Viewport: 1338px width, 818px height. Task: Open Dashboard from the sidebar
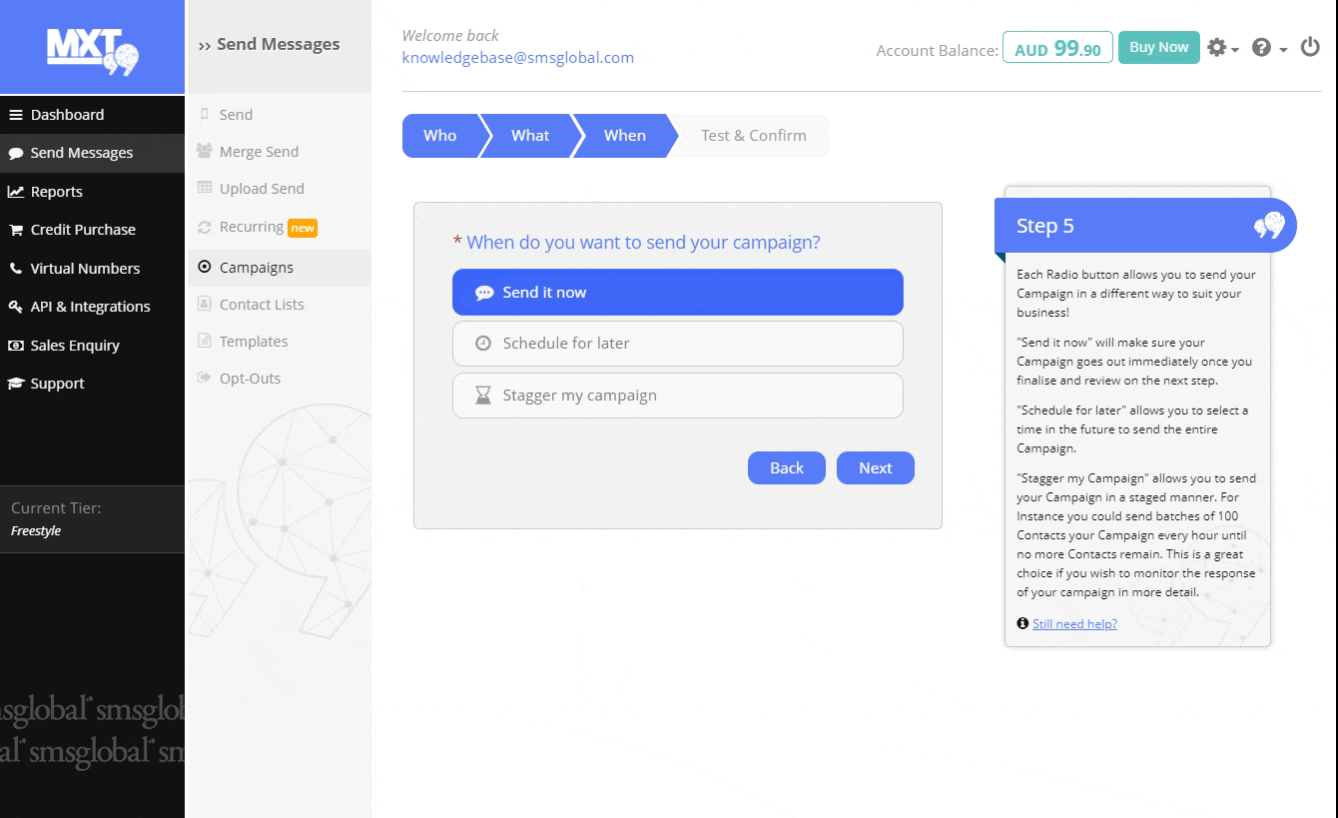click(x=67, y=115)
